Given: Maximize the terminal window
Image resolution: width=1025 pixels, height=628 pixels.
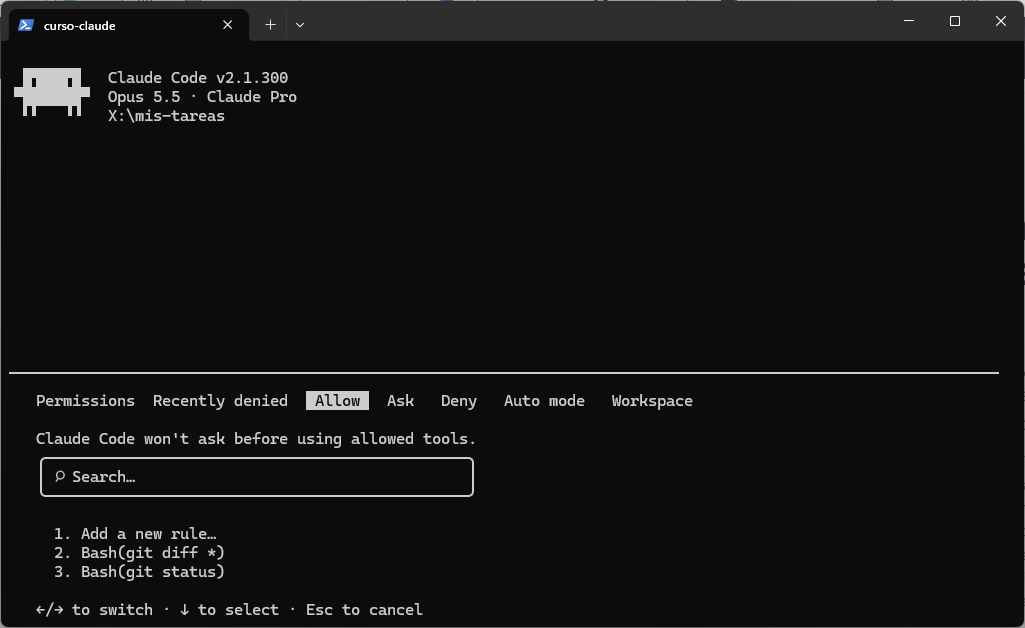Looking at the screenshot, I should [x=954, y=21].
